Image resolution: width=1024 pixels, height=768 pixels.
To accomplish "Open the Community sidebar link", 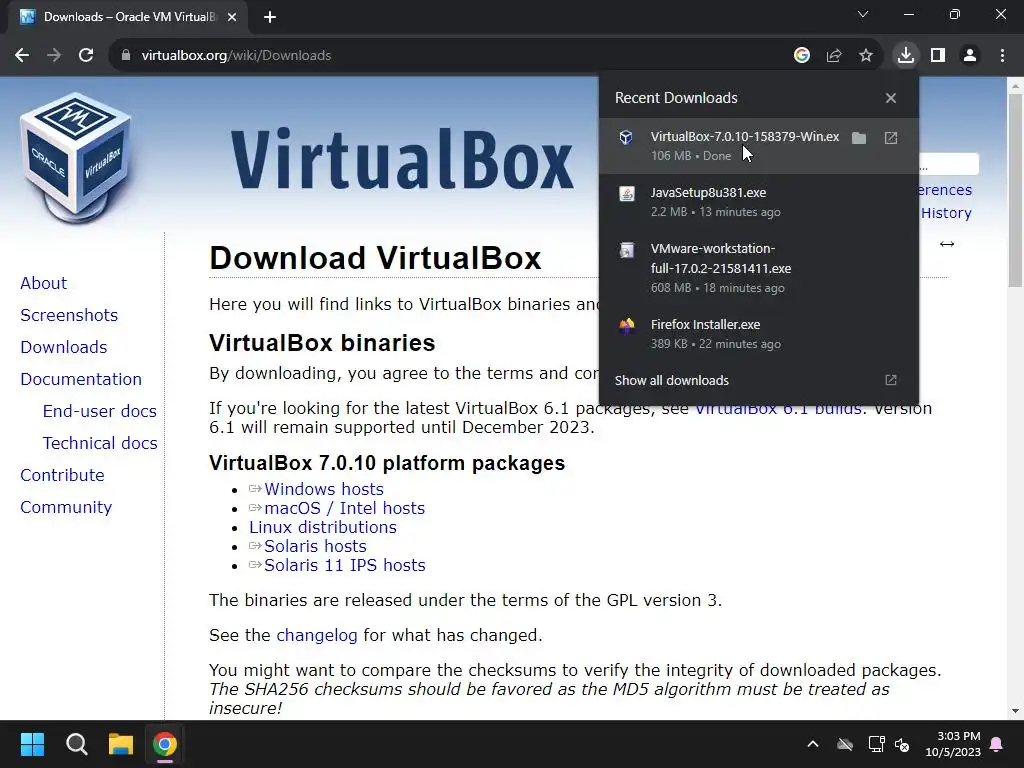I will tap(66, 507).
